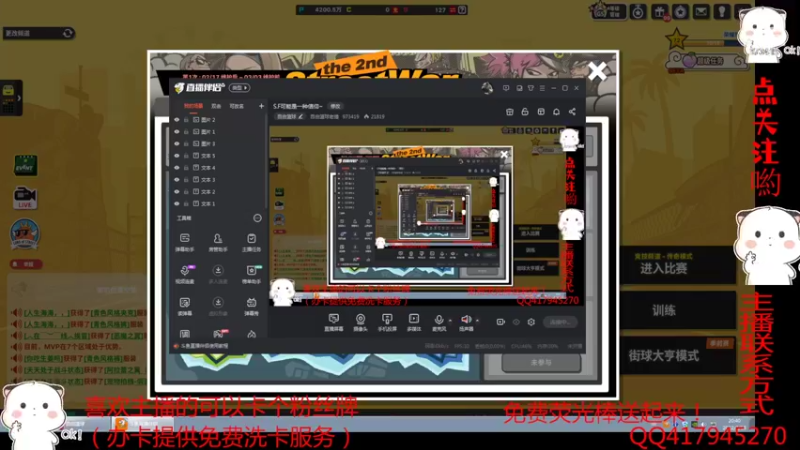
Task: Add a new scene with plus icon
Action: click(x=261, y=106)
